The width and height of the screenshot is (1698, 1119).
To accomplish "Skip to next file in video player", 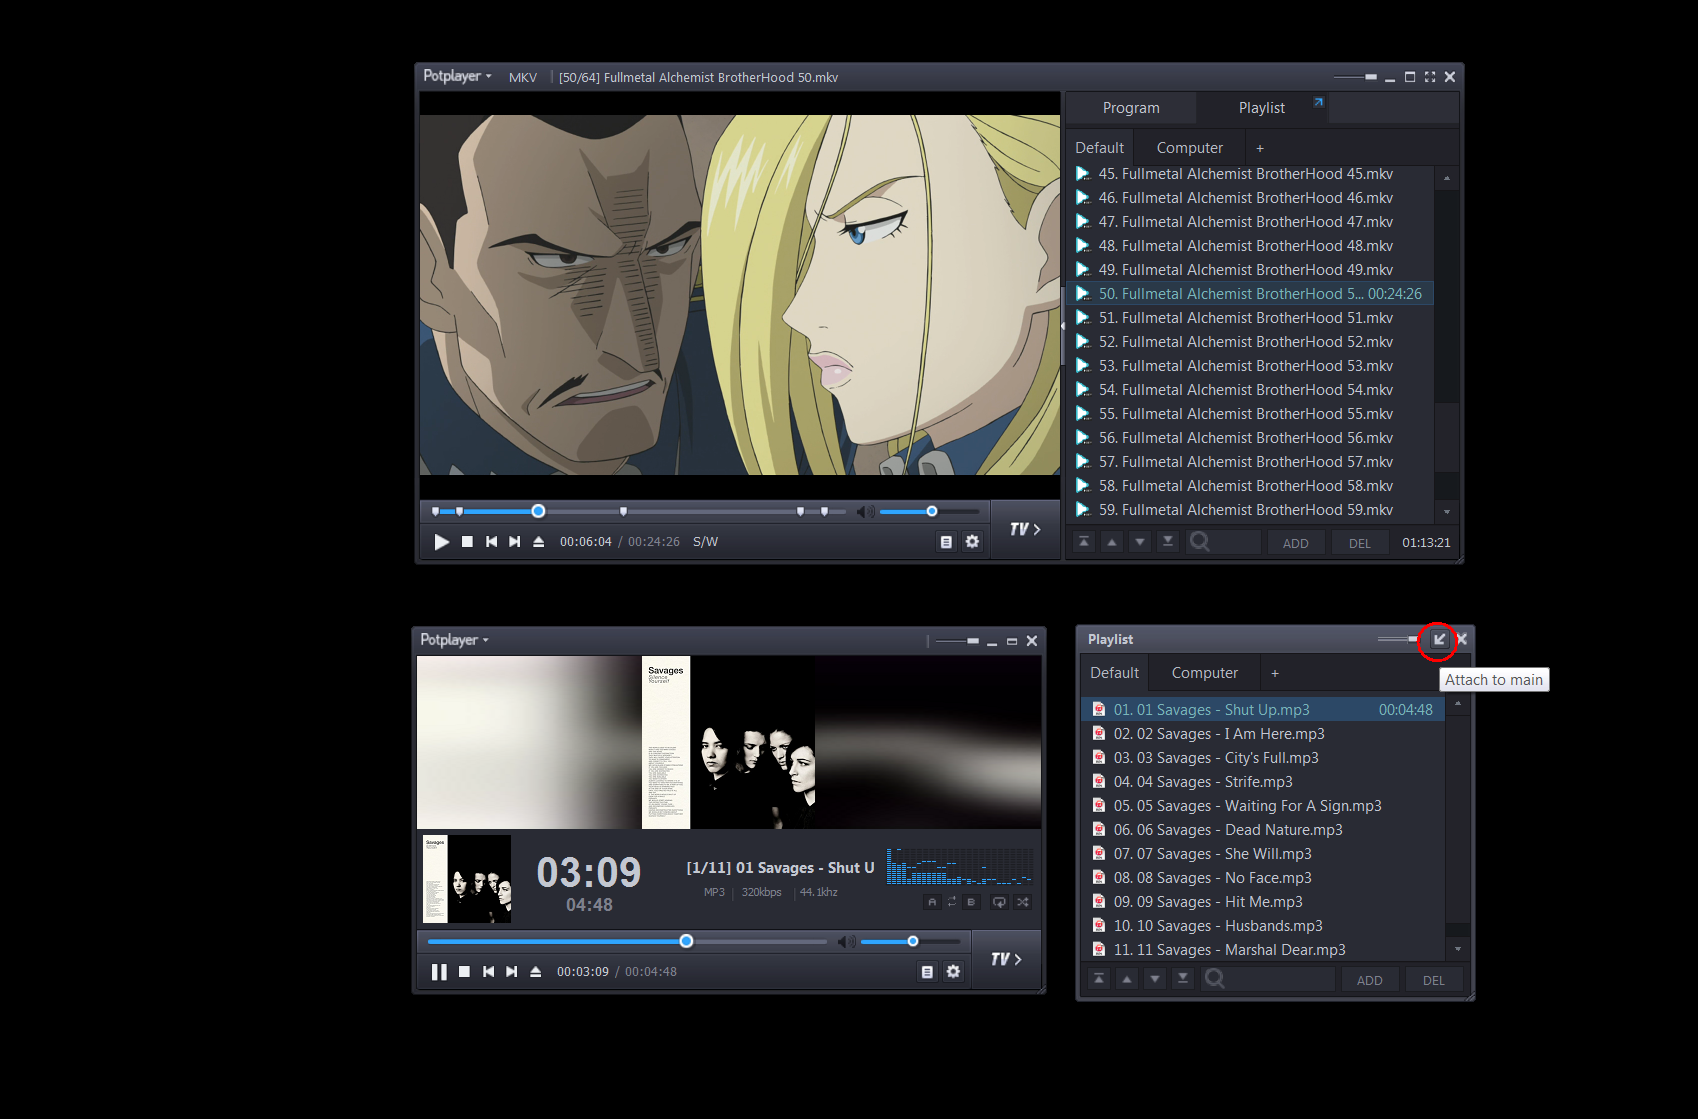I will tap(515, 542).
